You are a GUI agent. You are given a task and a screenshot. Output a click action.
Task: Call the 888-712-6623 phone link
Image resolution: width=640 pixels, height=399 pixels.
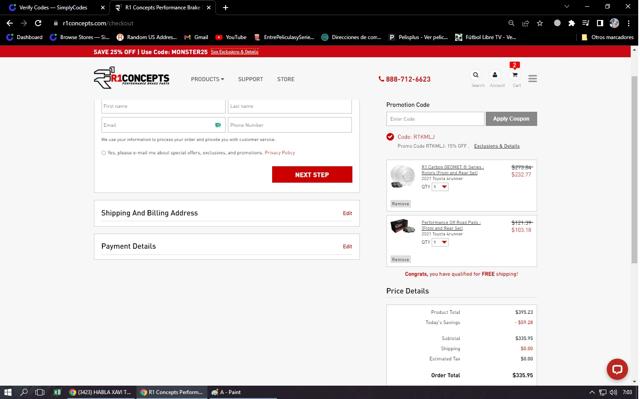404,79
